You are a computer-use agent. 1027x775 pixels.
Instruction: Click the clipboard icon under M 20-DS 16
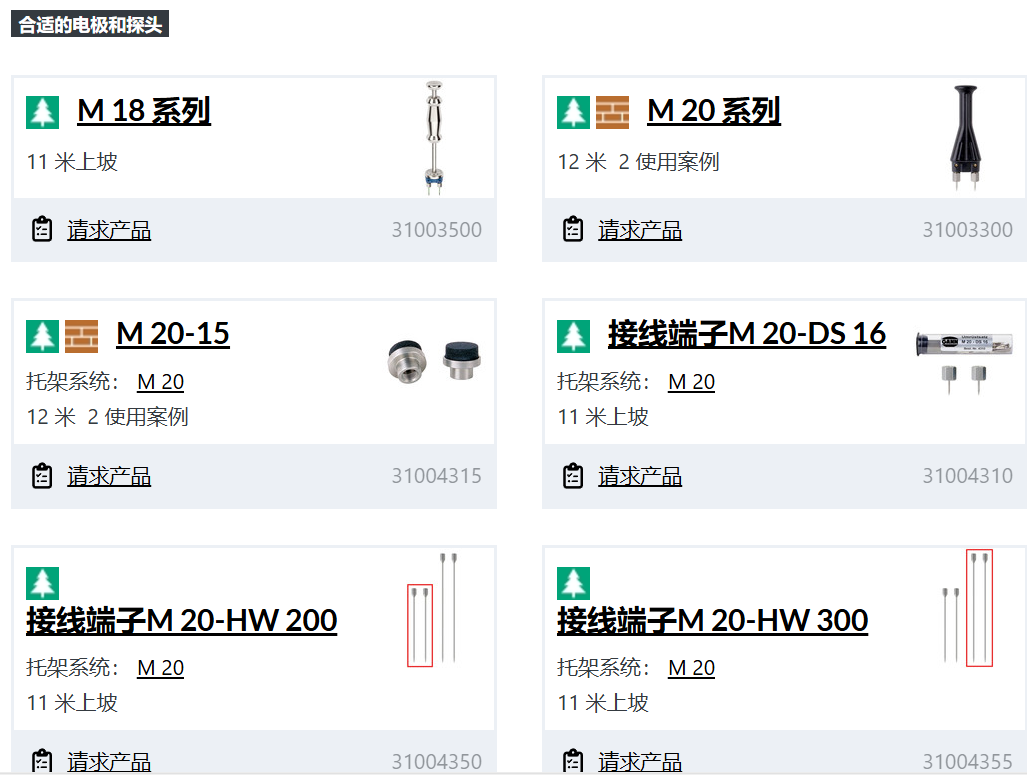[573, 476]
